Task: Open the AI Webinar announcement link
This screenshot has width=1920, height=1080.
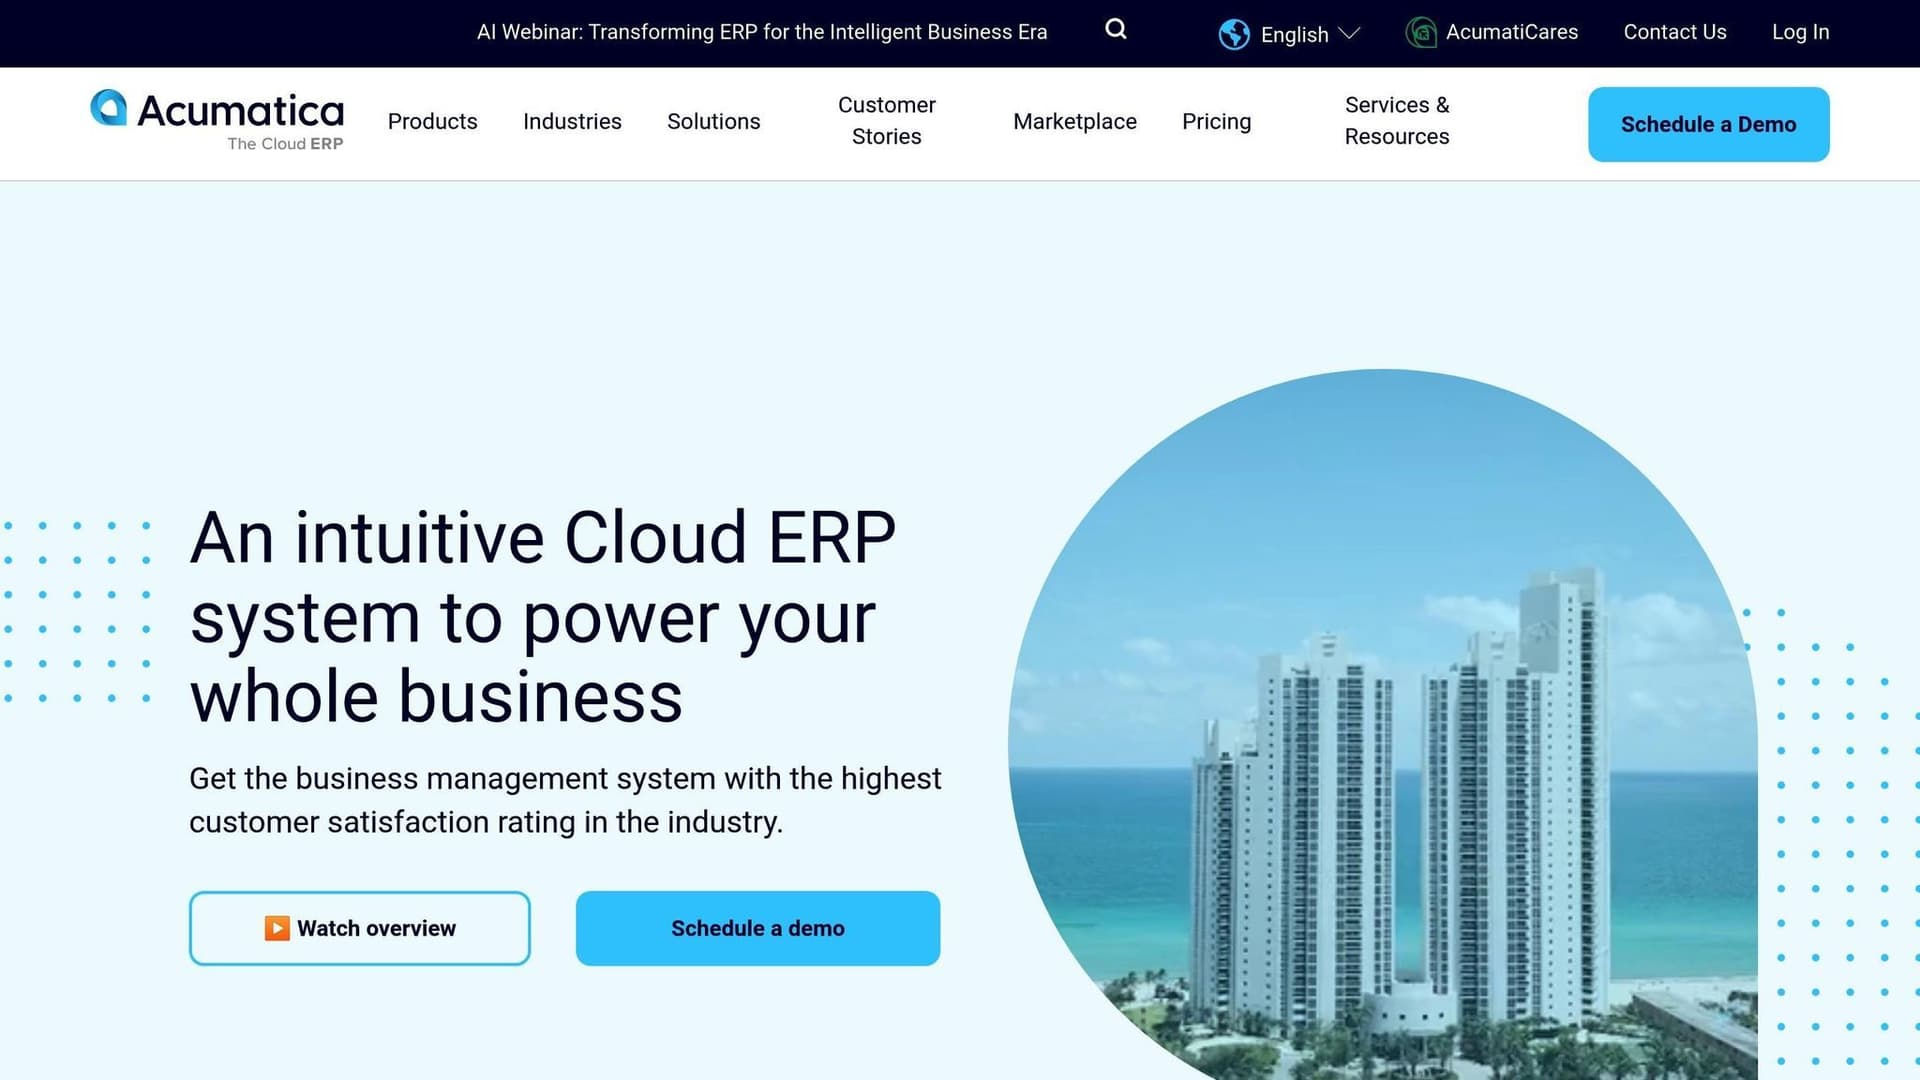Action: pos(761,32)
